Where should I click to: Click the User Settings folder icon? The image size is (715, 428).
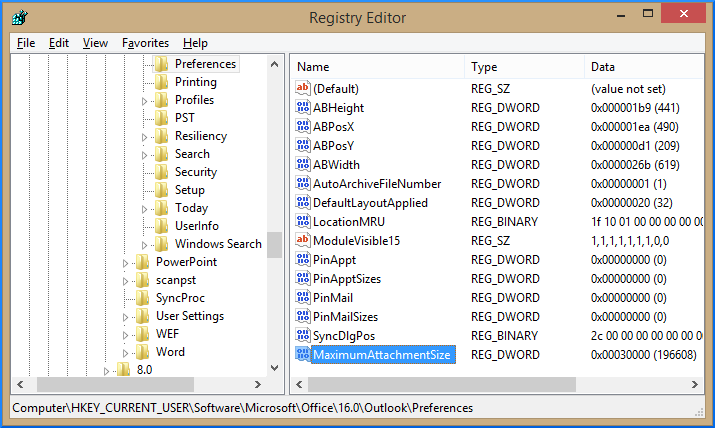coord(142,316)
